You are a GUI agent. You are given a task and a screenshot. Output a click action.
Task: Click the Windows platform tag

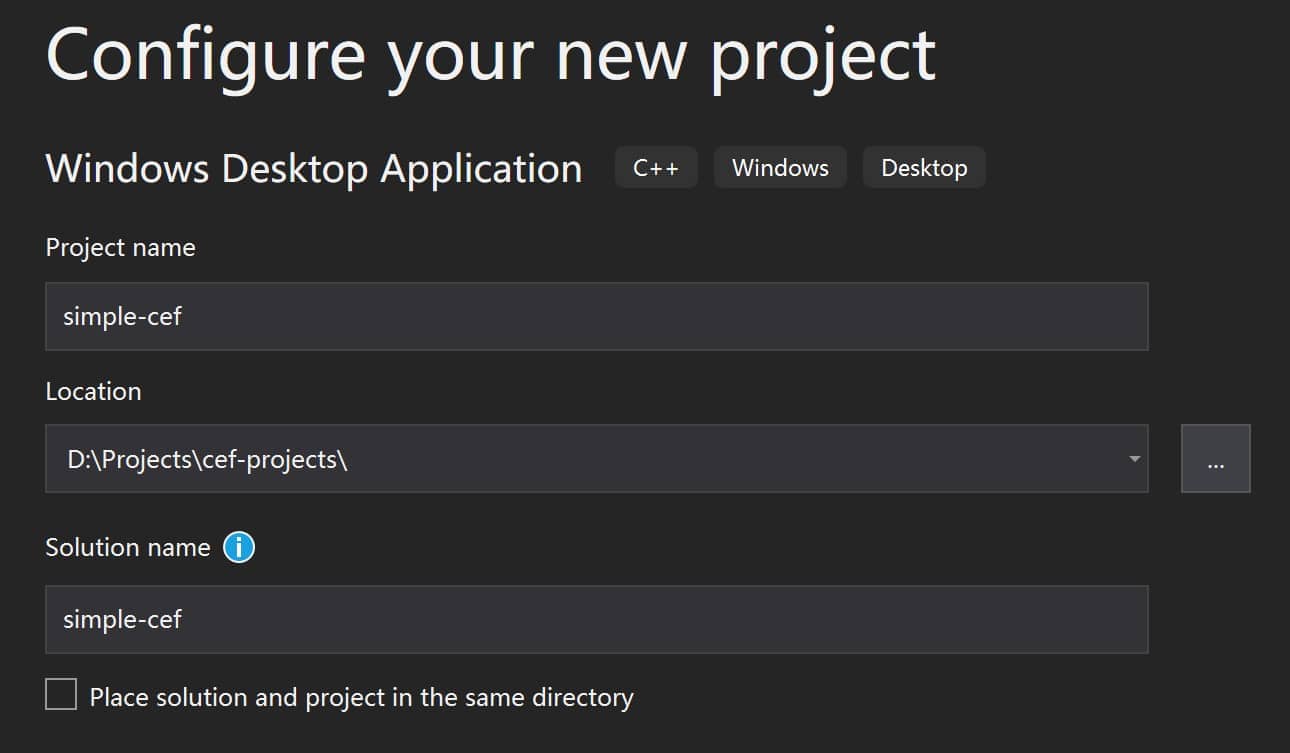[x=780, y=167]
